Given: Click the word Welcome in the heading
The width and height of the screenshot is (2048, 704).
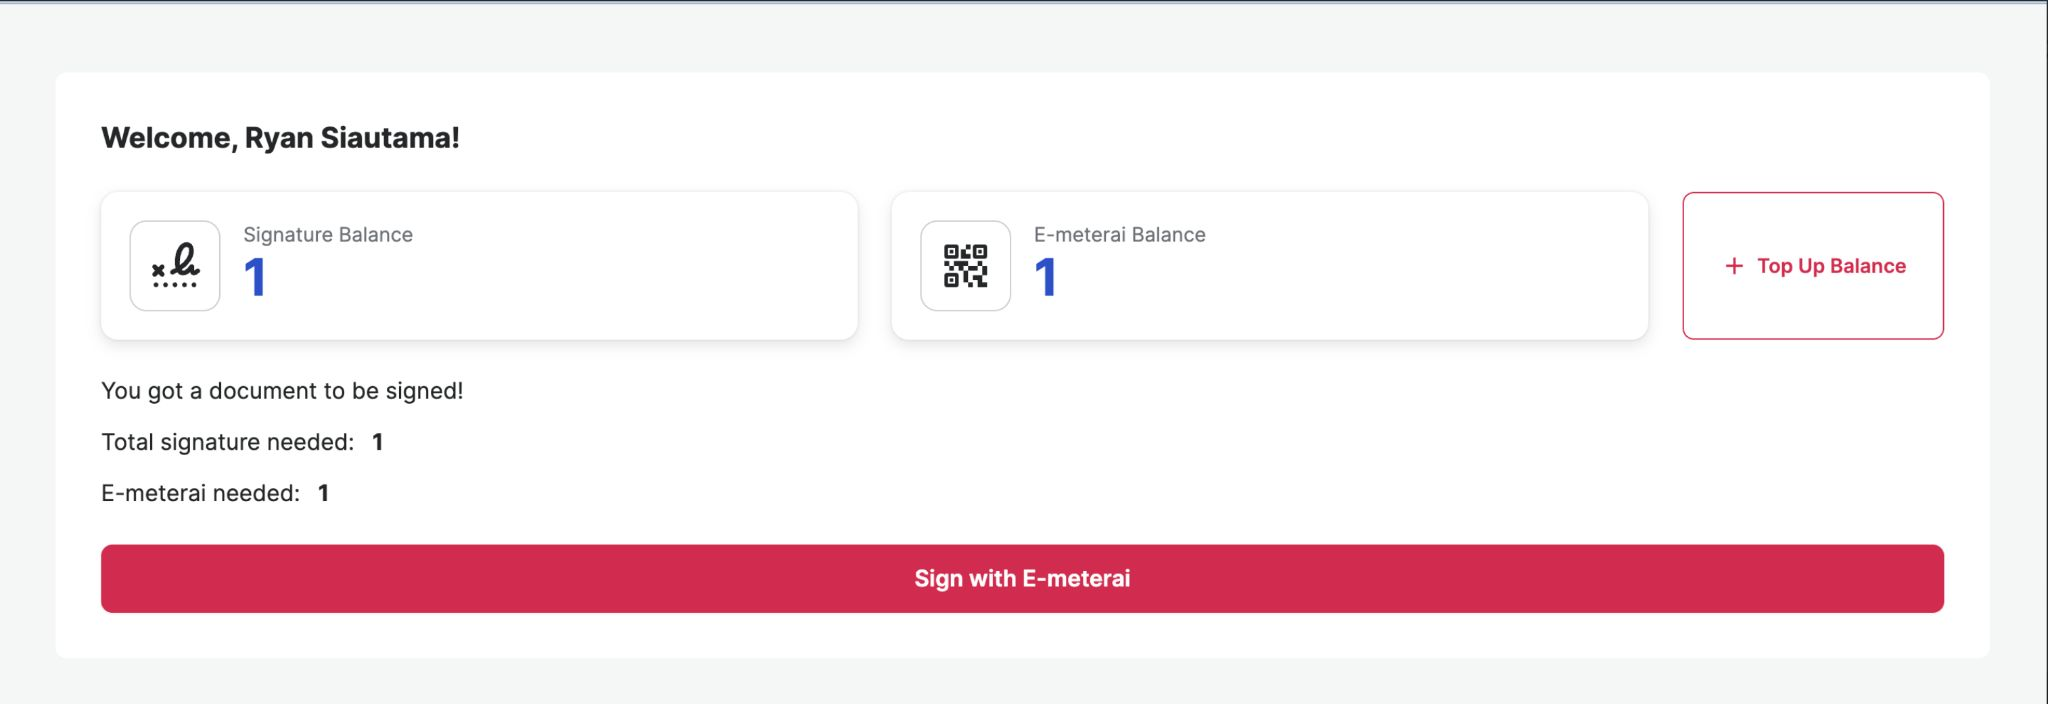Looking at the screenshot, I should click(x=167, y=138).
